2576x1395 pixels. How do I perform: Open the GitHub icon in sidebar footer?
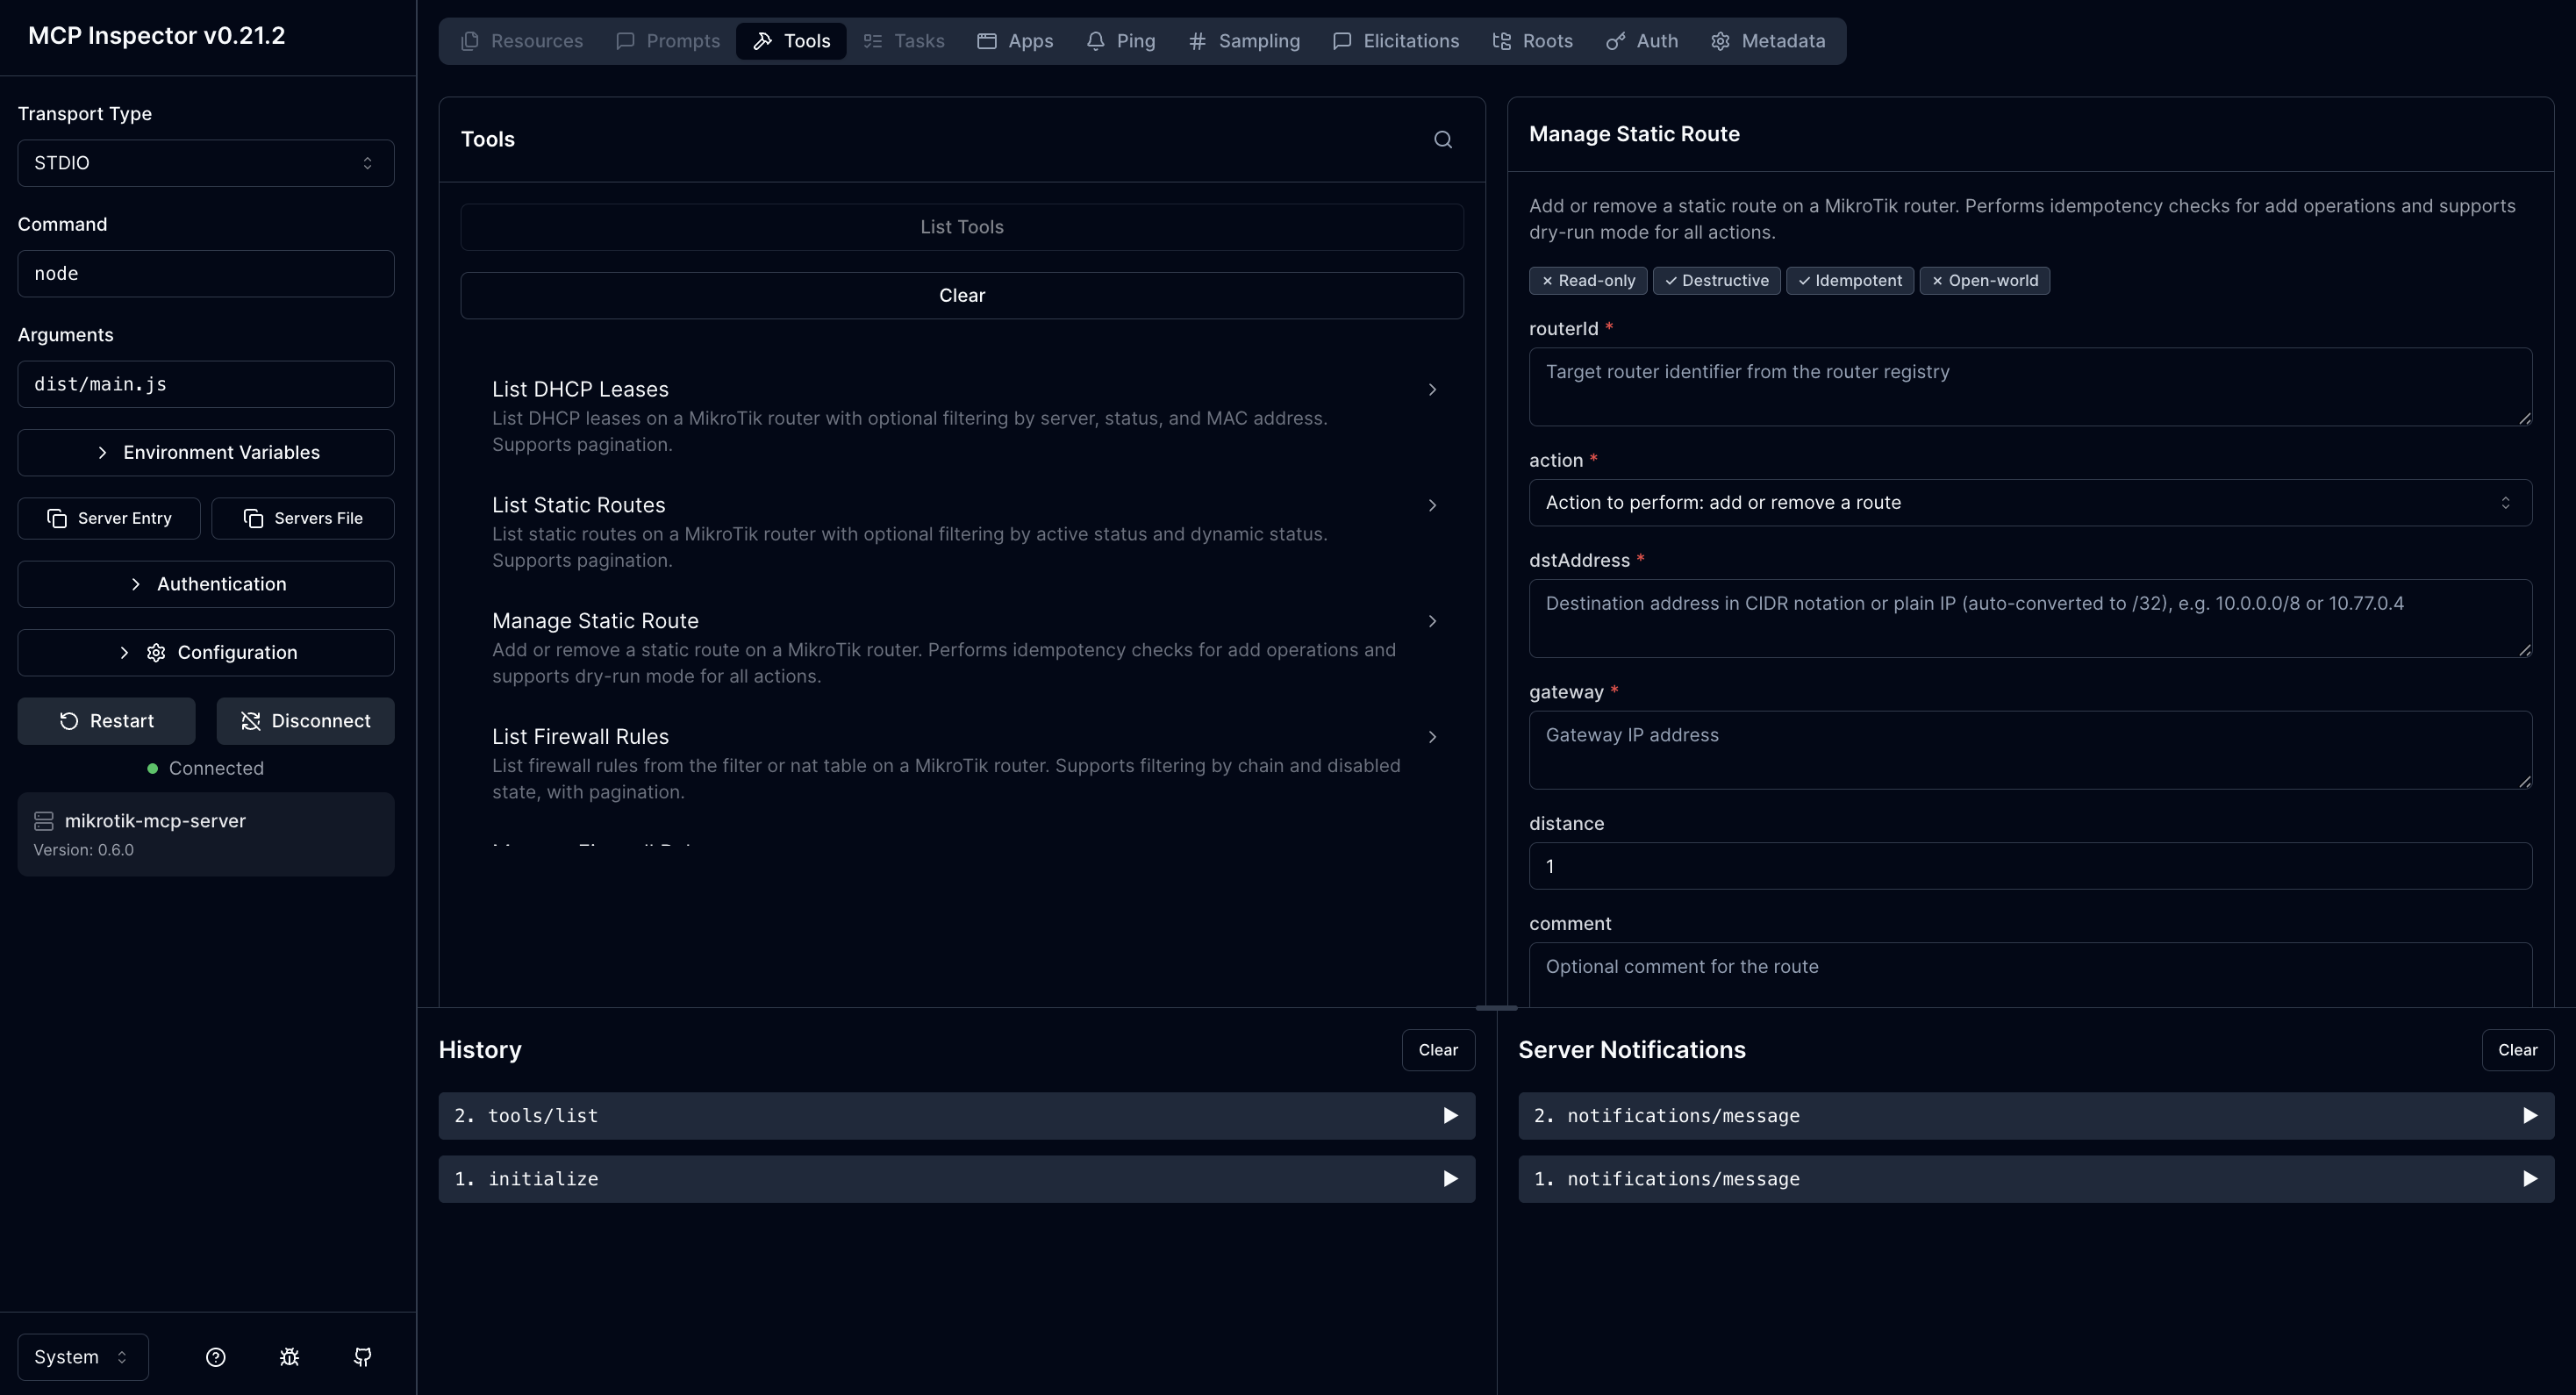click(363, 1357)
